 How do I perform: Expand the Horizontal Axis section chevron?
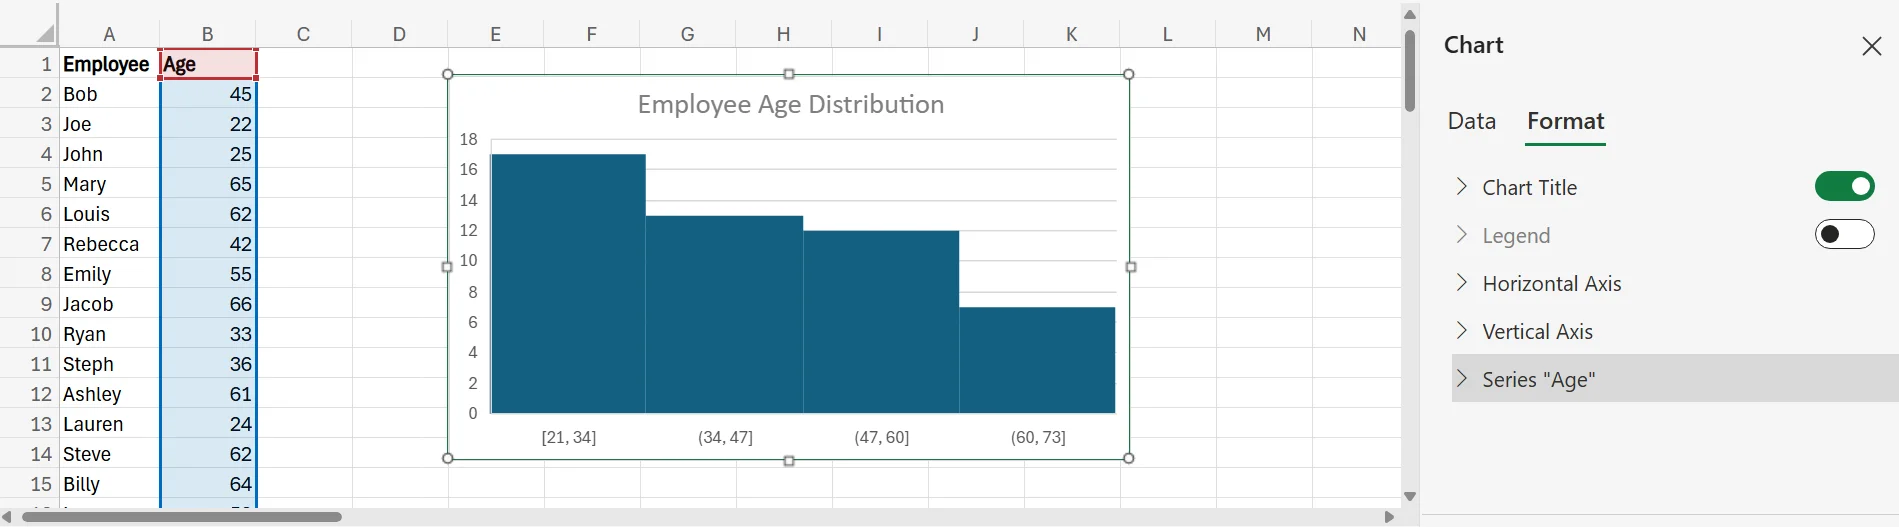click(x=1462, y=282)
